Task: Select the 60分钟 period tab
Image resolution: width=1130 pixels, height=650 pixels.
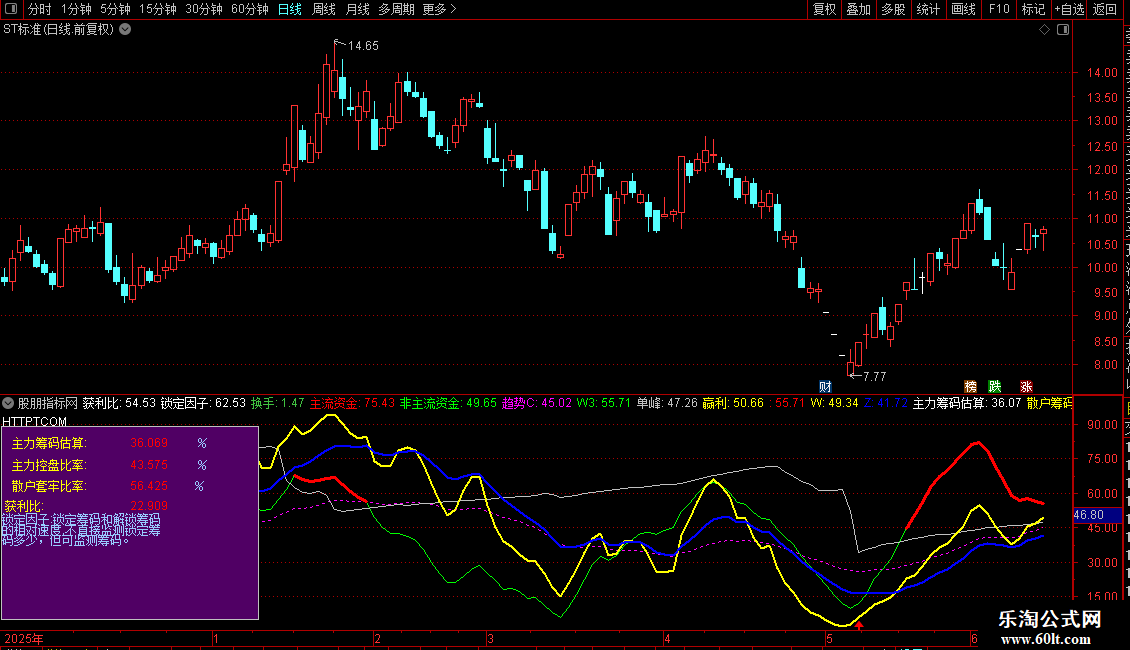Action: tap(250, 9)
